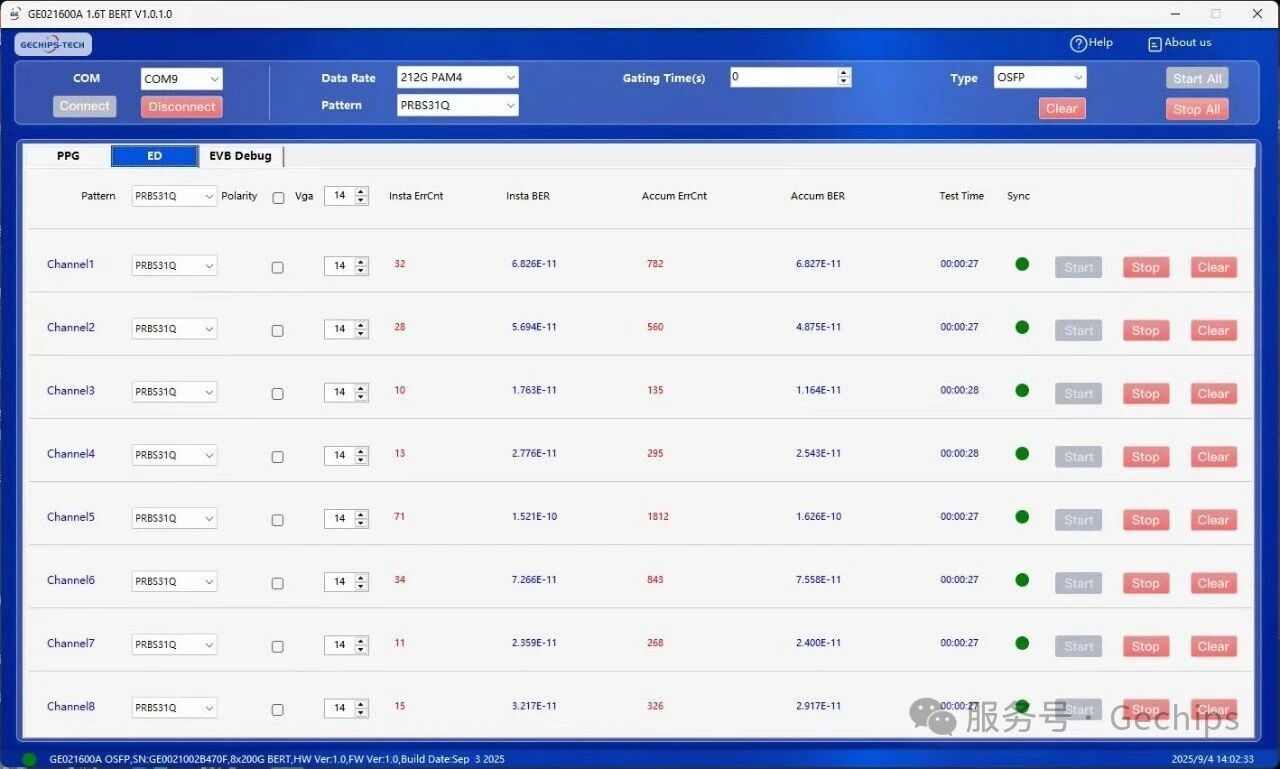Image resolution: width=1280 pixels, height=769 pixels.
Task: Open the Type OSFP dropdown
Action: point(1039,77)
